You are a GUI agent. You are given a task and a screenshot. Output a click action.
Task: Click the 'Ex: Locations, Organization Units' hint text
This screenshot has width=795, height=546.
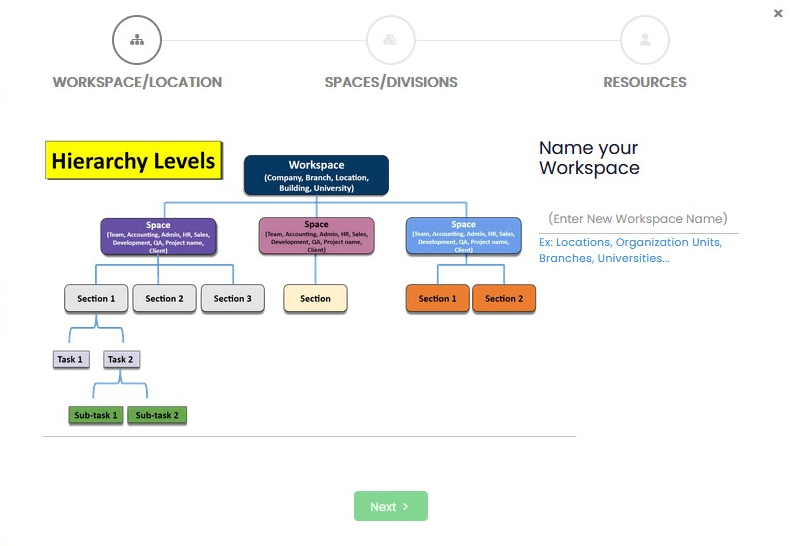630,250
